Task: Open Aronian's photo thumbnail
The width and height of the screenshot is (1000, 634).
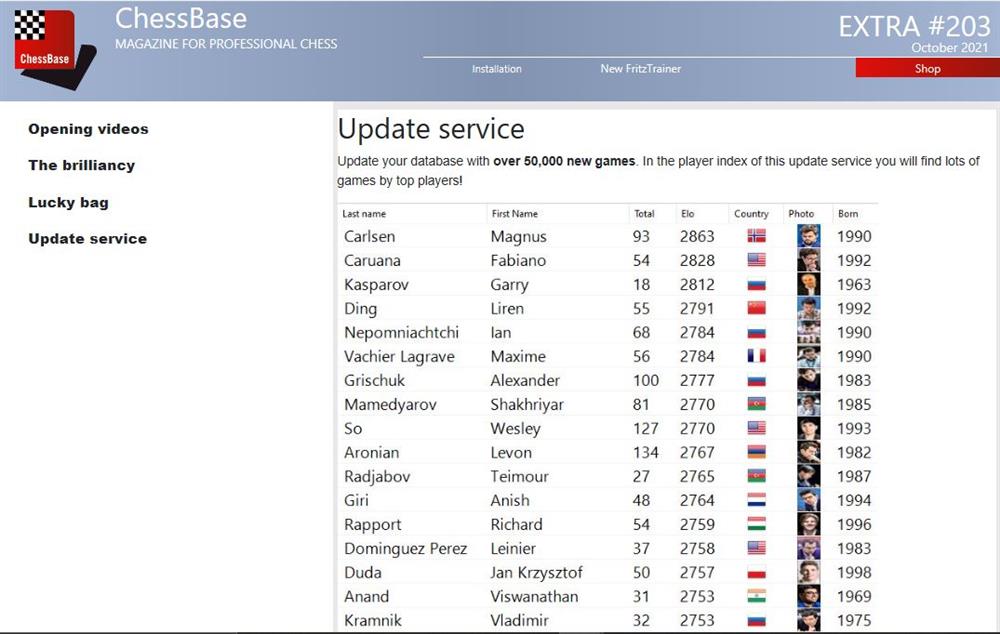Action: coord(809,452)
